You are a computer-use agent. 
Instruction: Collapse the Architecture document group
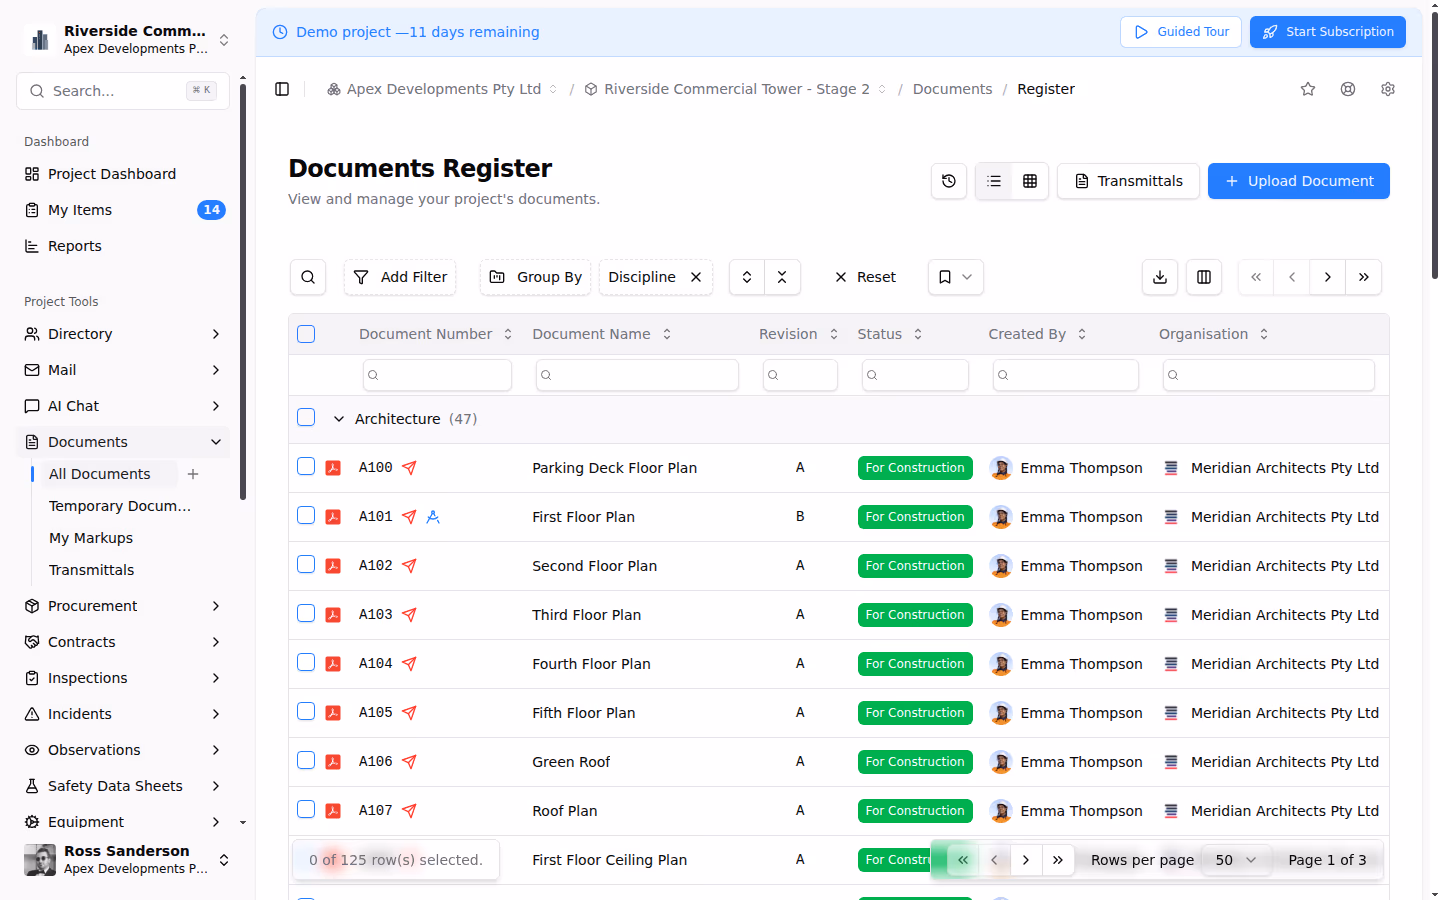pyautogui.click(x=338, y=418)
